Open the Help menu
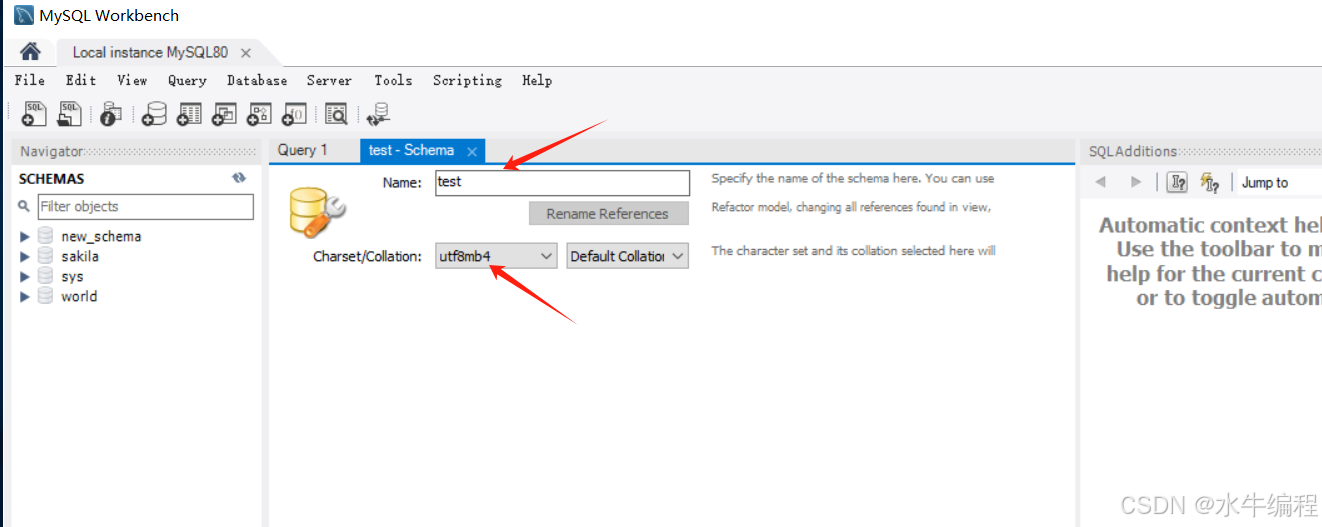 pos(537,80)
